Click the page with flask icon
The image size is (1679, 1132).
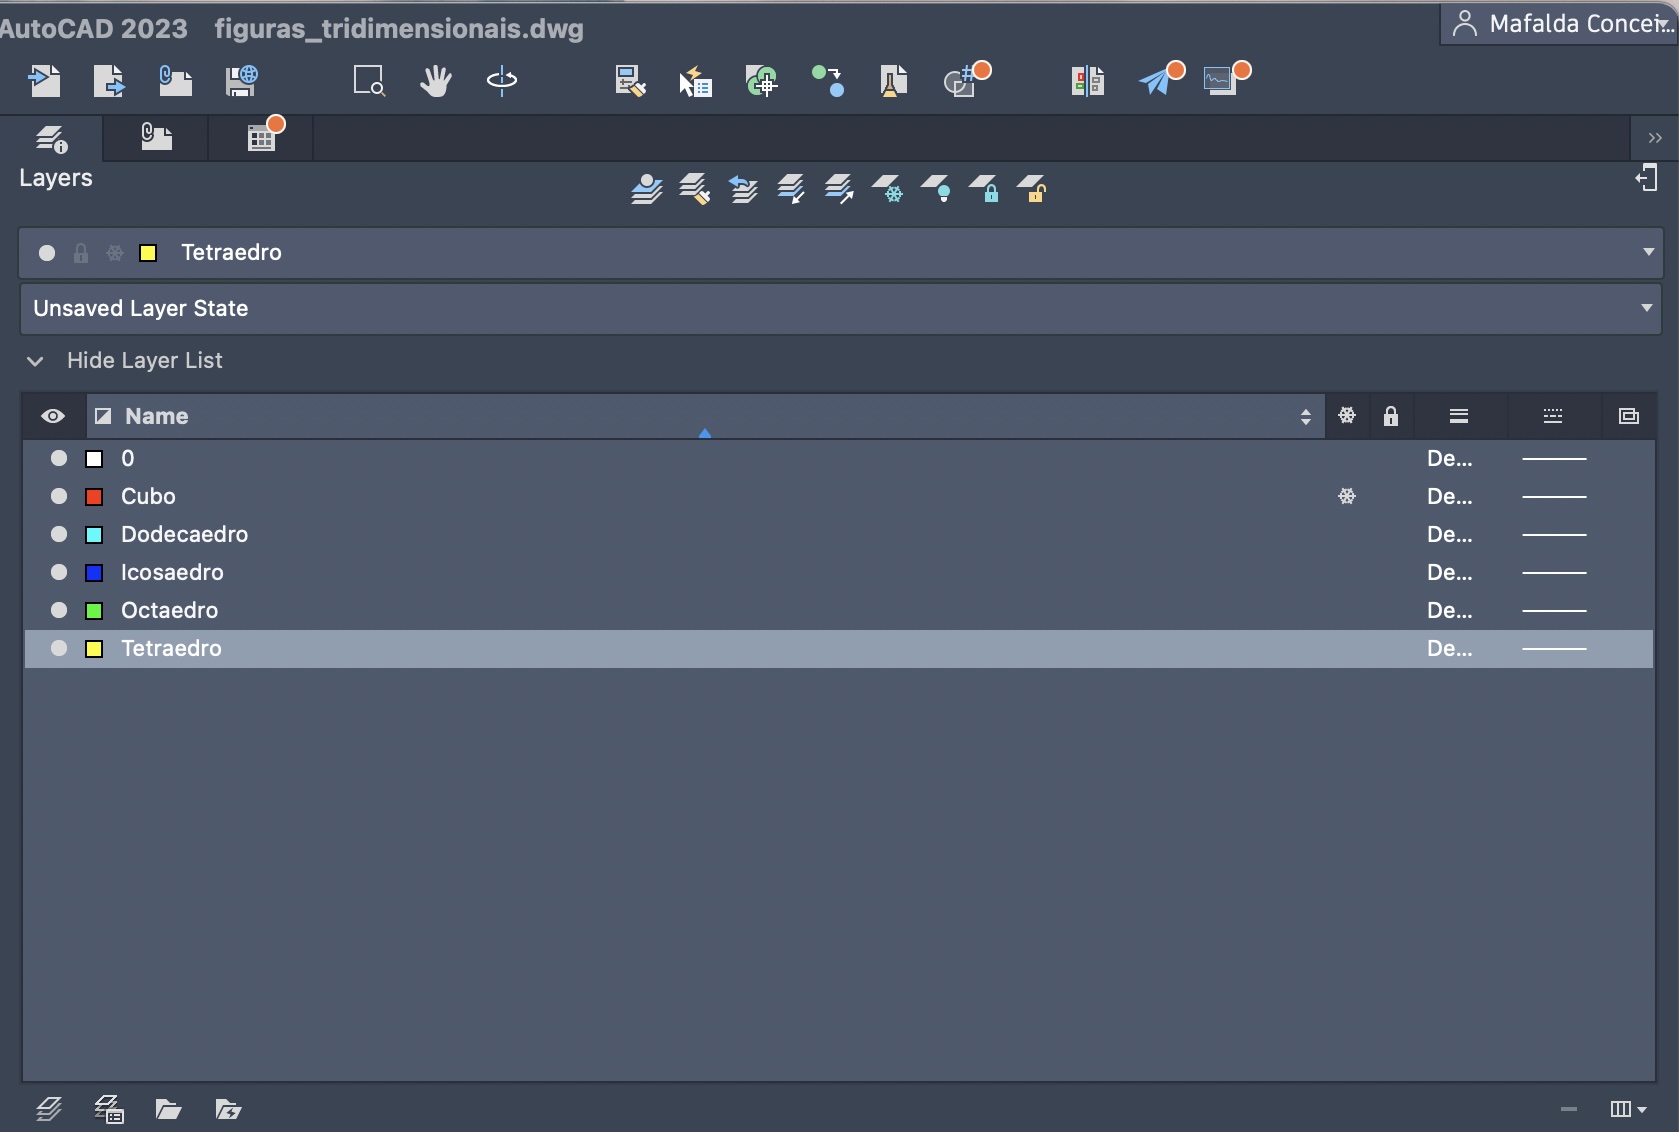[893, 80]
